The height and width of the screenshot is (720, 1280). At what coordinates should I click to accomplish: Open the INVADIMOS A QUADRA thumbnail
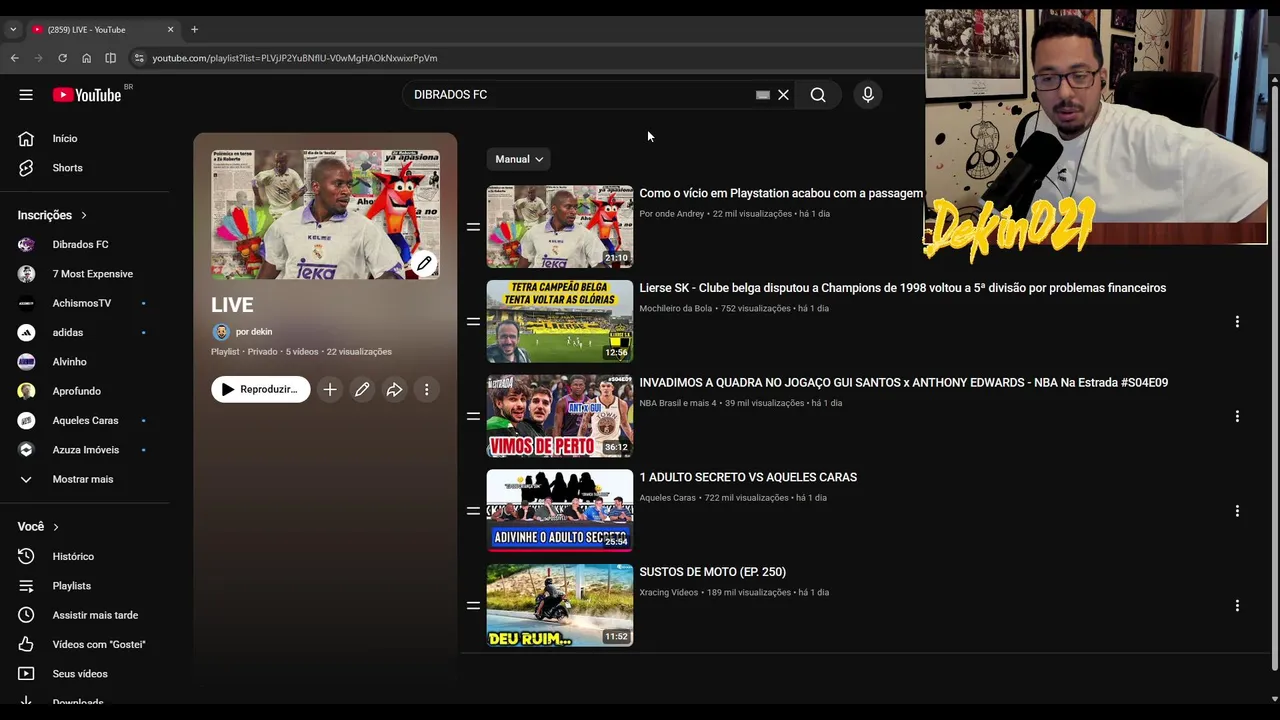tap(560, 416)
